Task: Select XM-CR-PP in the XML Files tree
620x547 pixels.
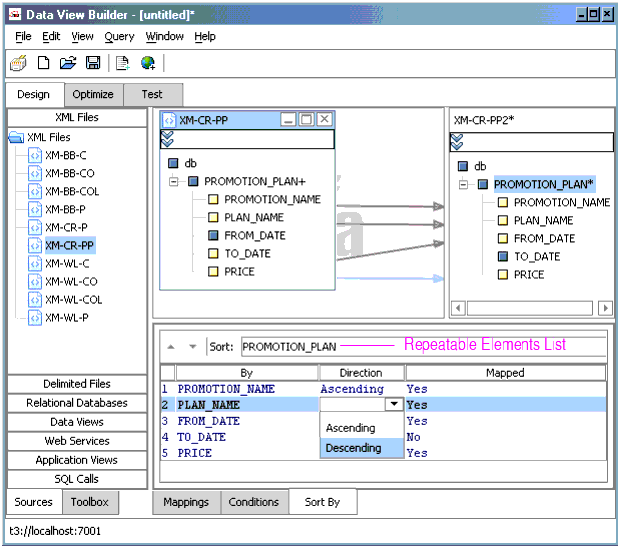Action: tap(70, 246)
